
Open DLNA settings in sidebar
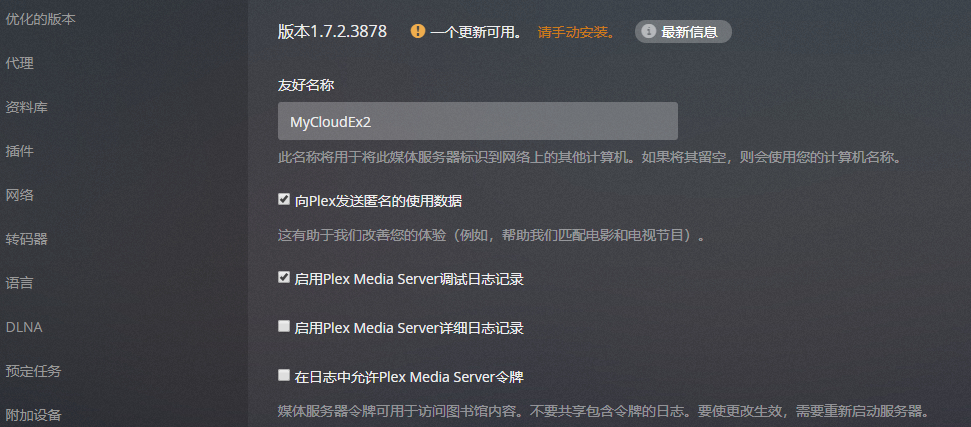[24, 327]
